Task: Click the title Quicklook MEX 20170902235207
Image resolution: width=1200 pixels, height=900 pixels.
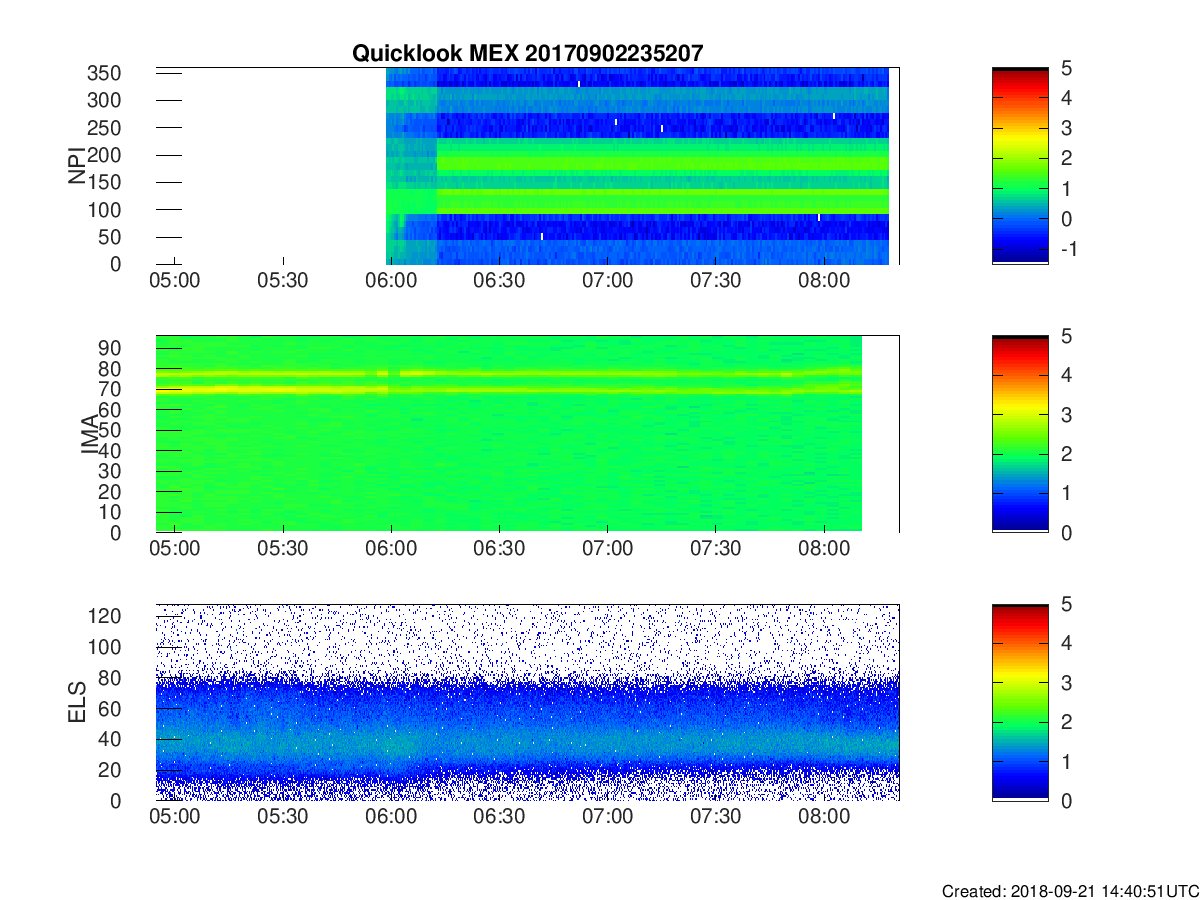Action: click(x=529, y=54)
